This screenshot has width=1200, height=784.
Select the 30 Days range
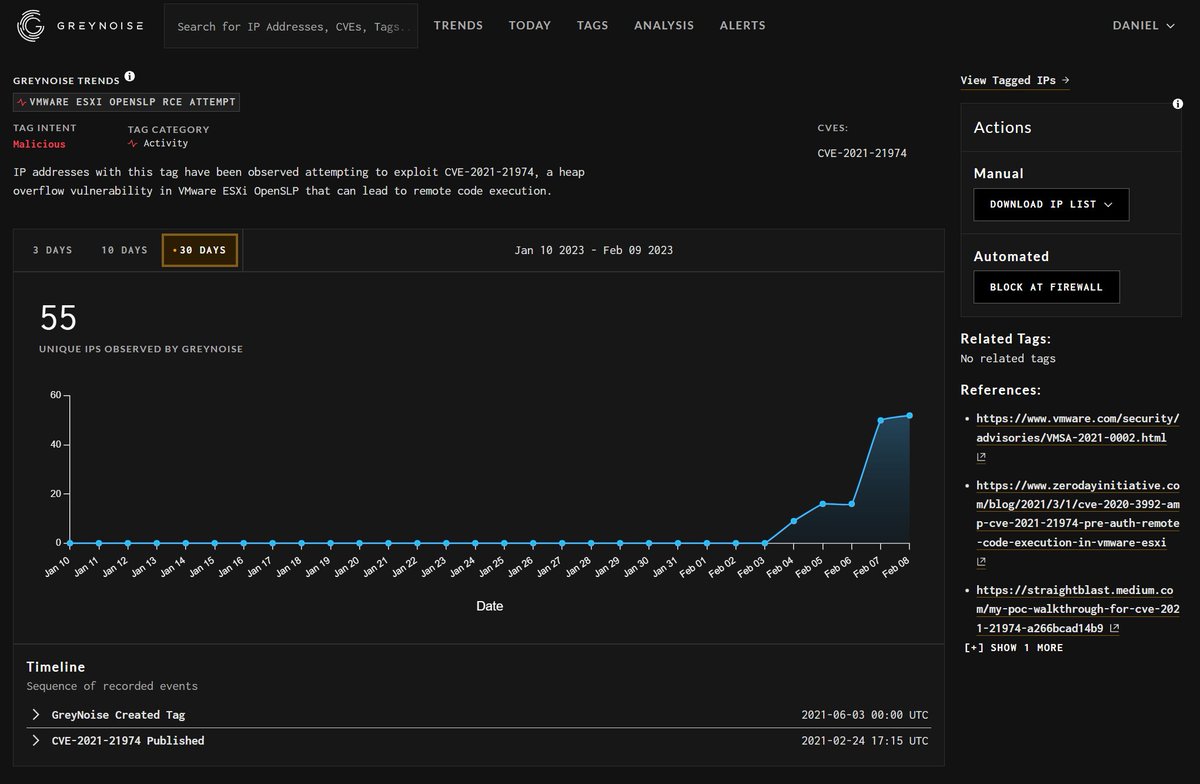pos(200,250)
